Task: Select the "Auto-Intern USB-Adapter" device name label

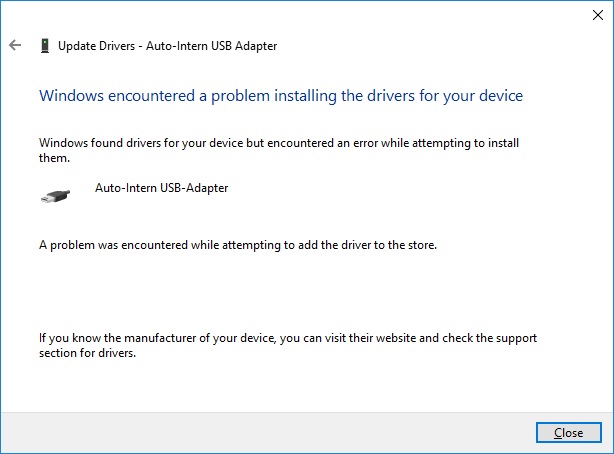Action: tap(161, 188)
